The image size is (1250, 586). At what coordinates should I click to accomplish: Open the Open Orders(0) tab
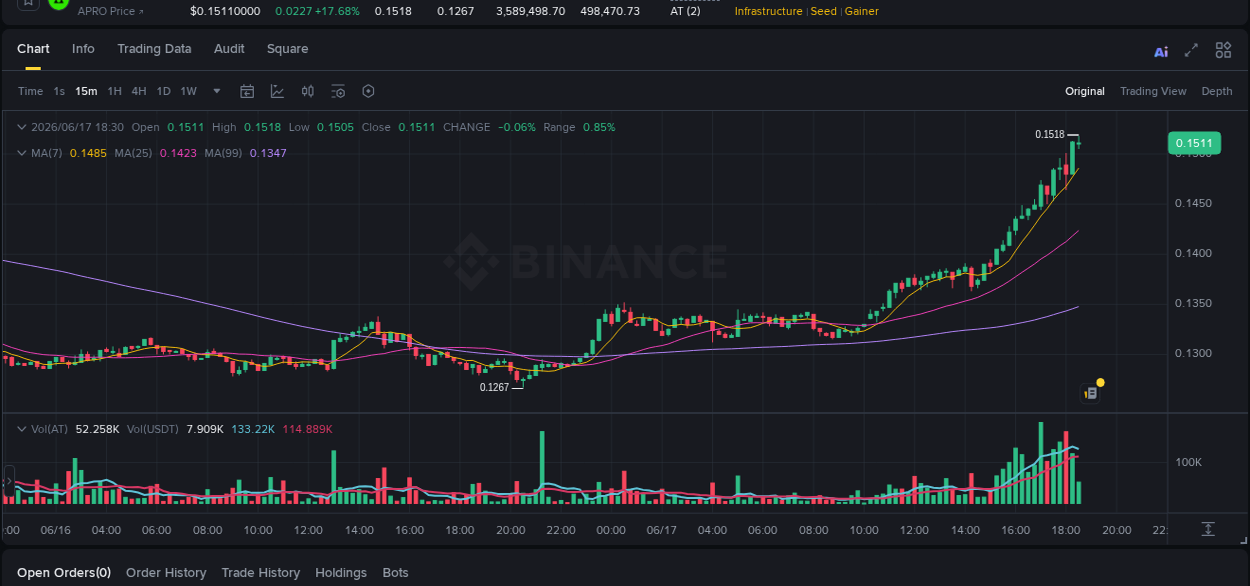[64, 573]
